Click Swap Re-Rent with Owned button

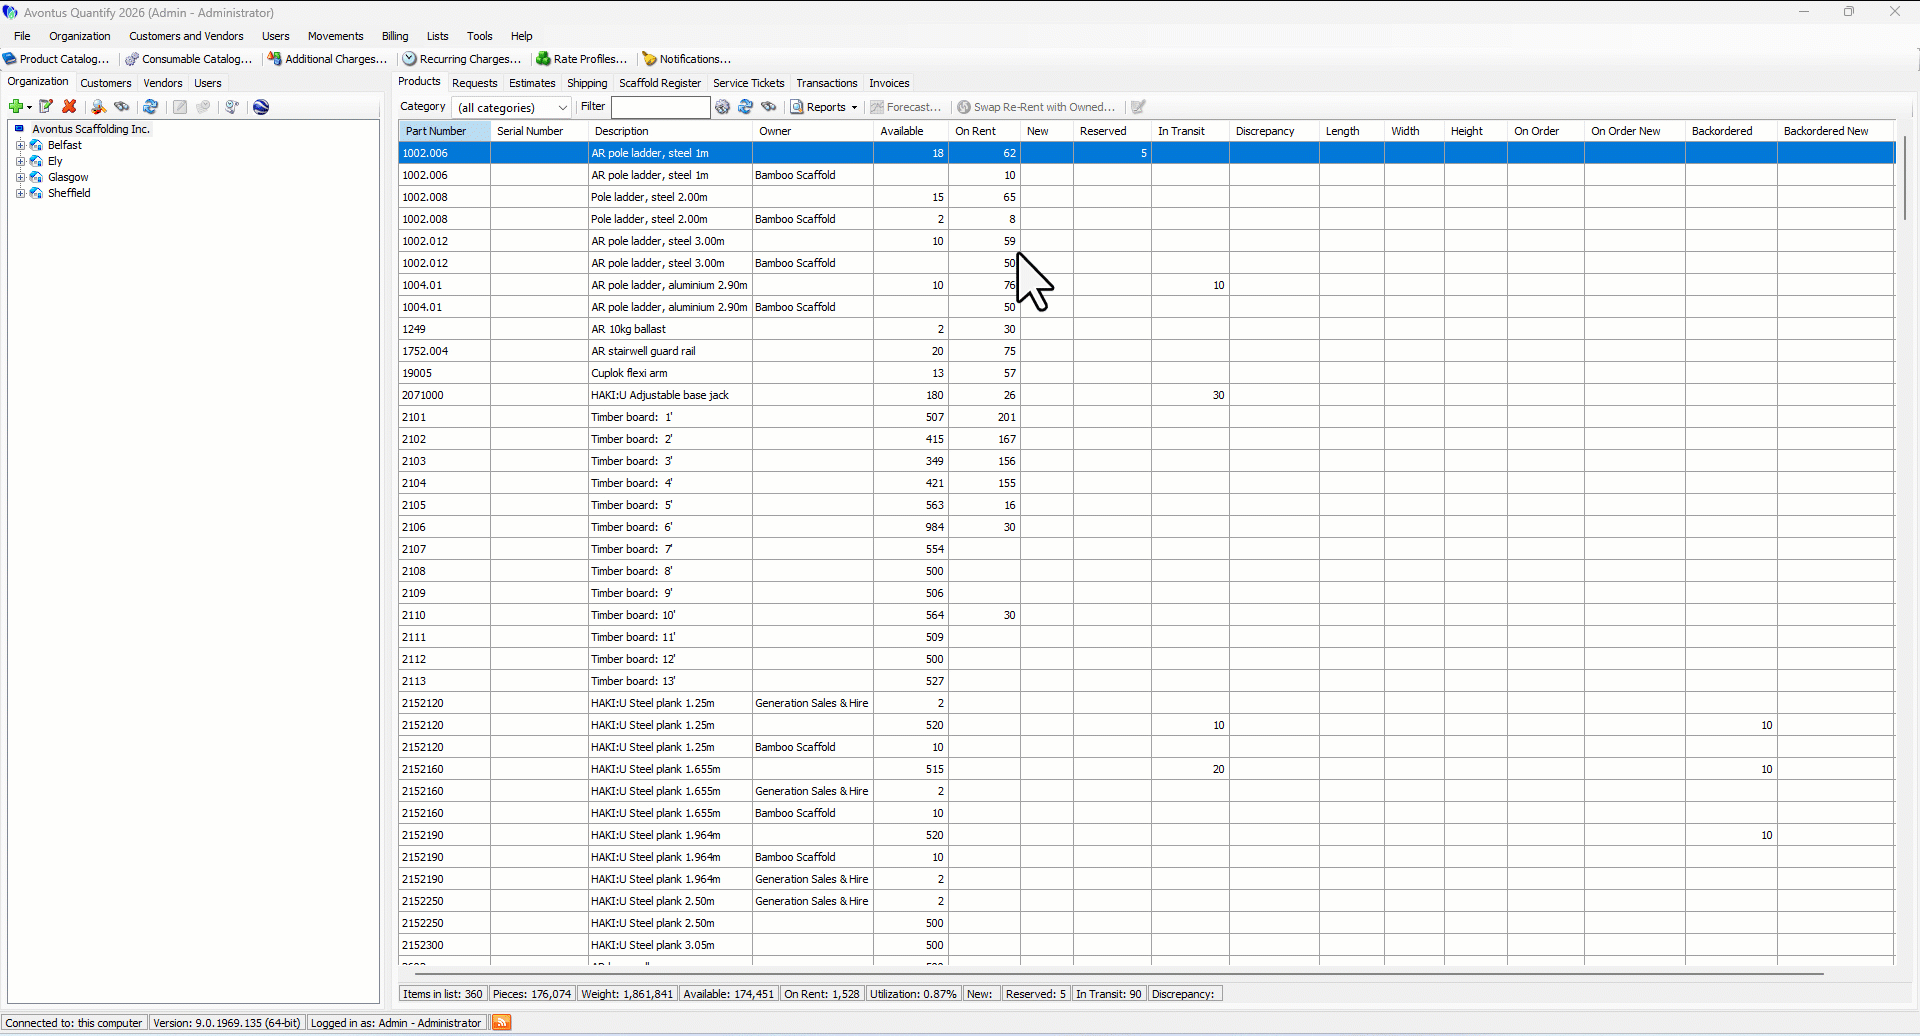[1036, 107]
